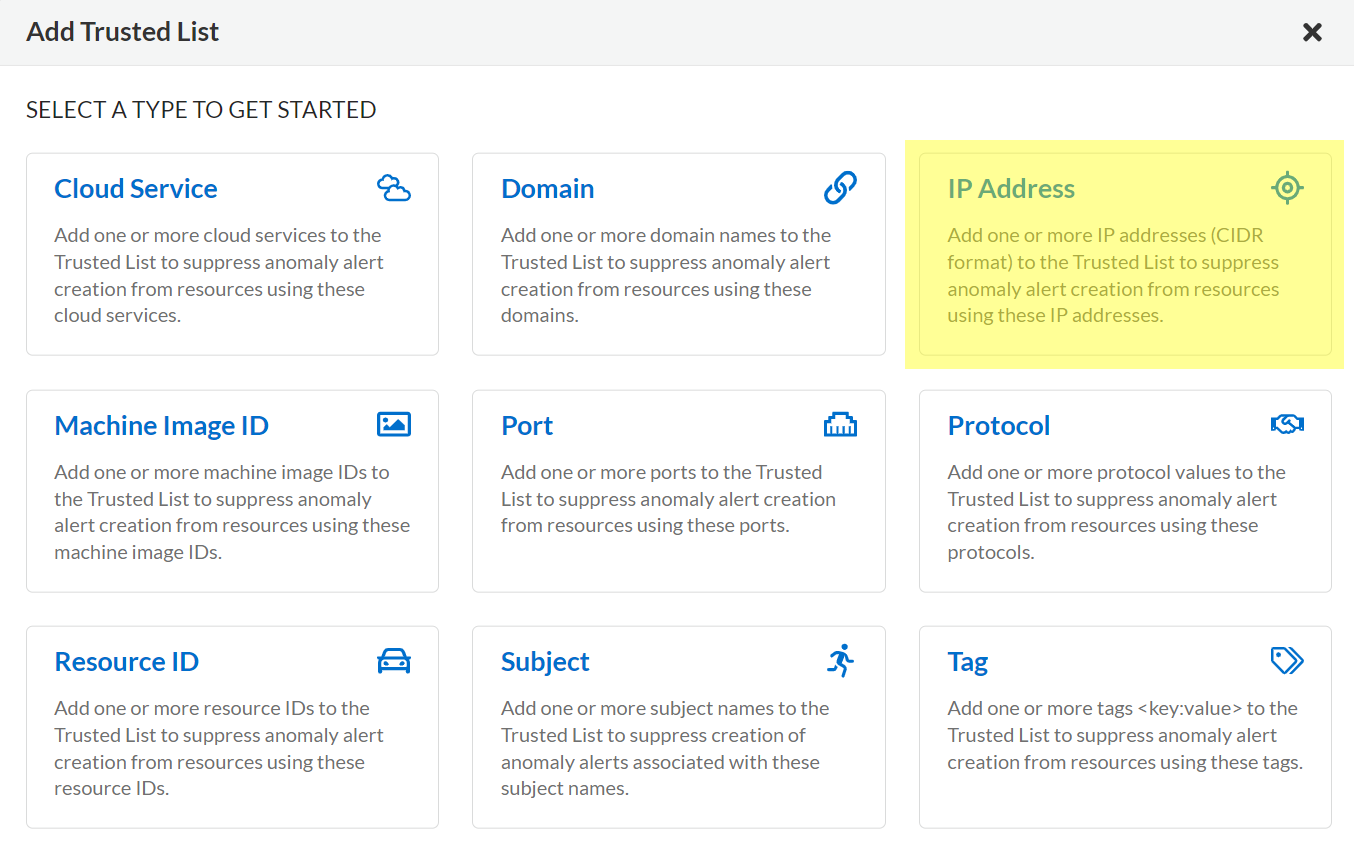Click the ethernet port icon on Port card
This screenshot has width=1354, height=852.
[840, 424]
